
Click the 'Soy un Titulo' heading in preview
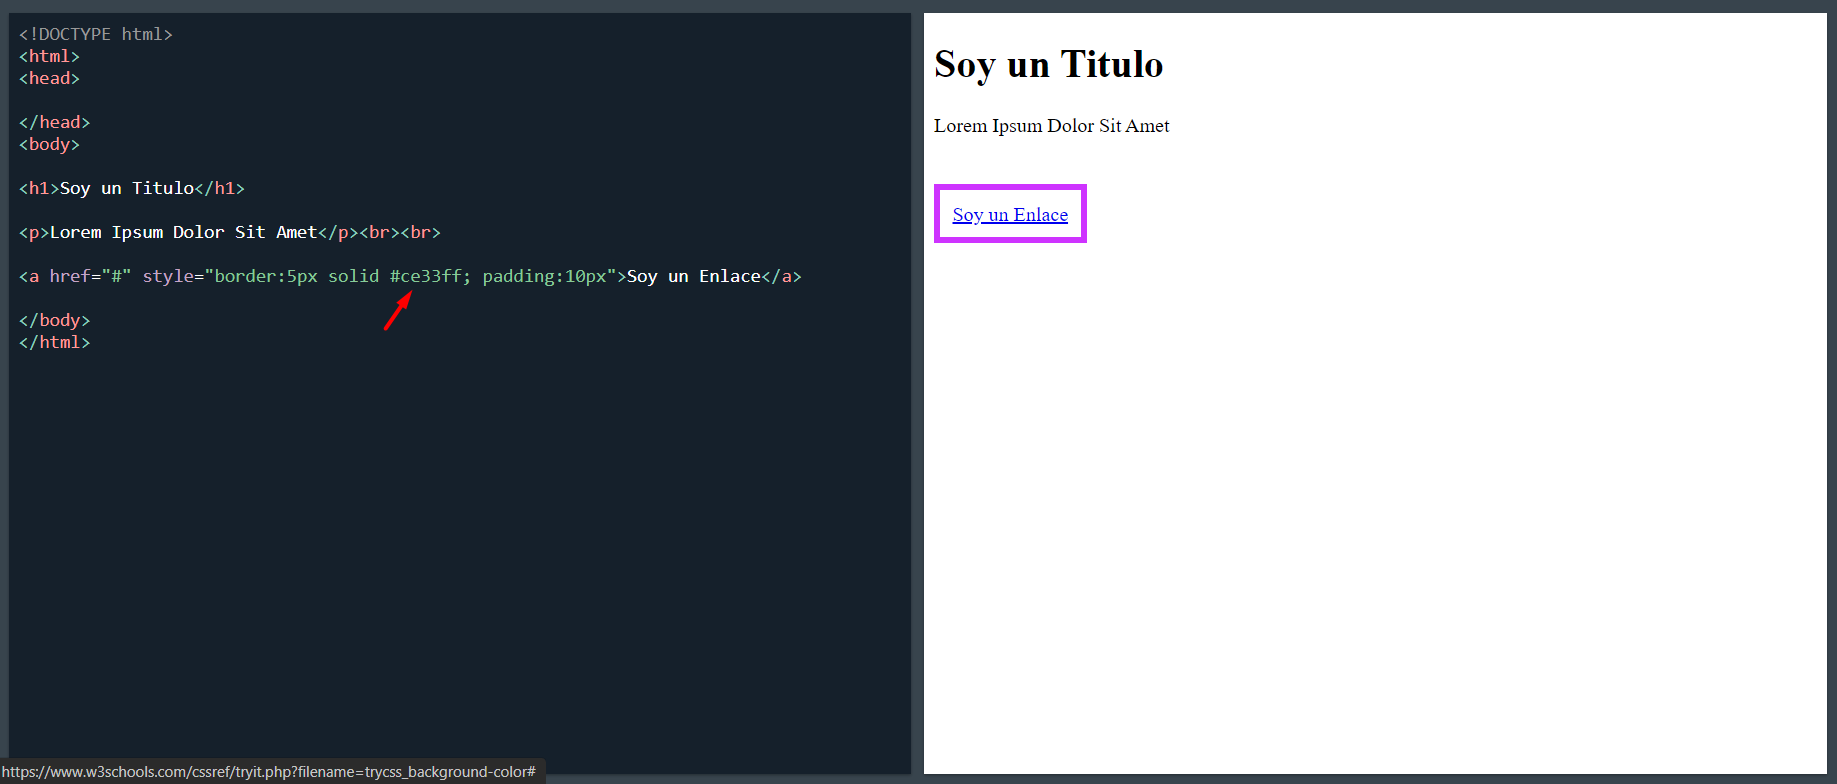(x=1048, y=64)
